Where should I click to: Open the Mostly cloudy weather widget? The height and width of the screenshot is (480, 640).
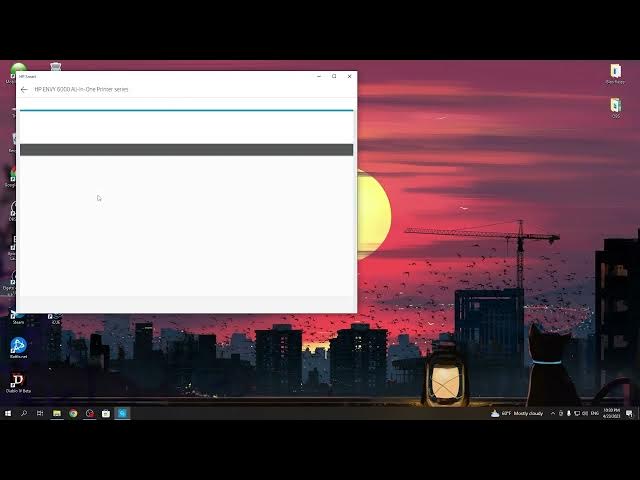[519, 413]
